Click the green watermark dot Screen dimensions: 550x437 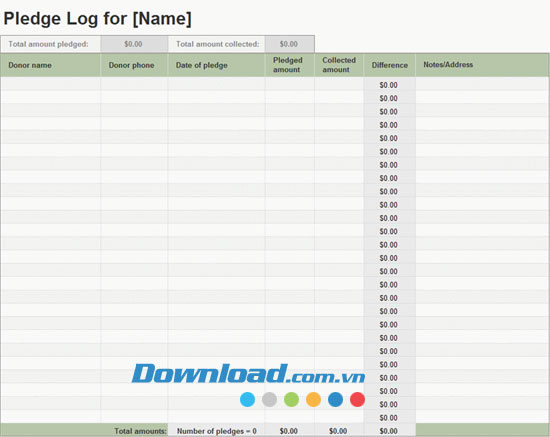pyautogui.click(x=291, y=399)
